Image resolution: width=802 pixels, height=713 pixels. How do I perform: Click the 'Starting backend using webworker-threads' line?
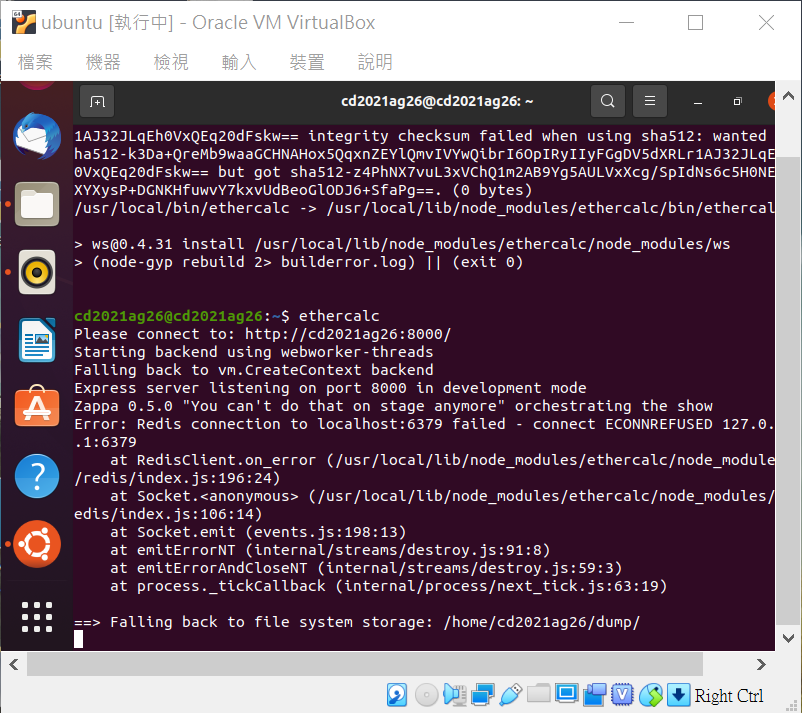pos(254,352)
